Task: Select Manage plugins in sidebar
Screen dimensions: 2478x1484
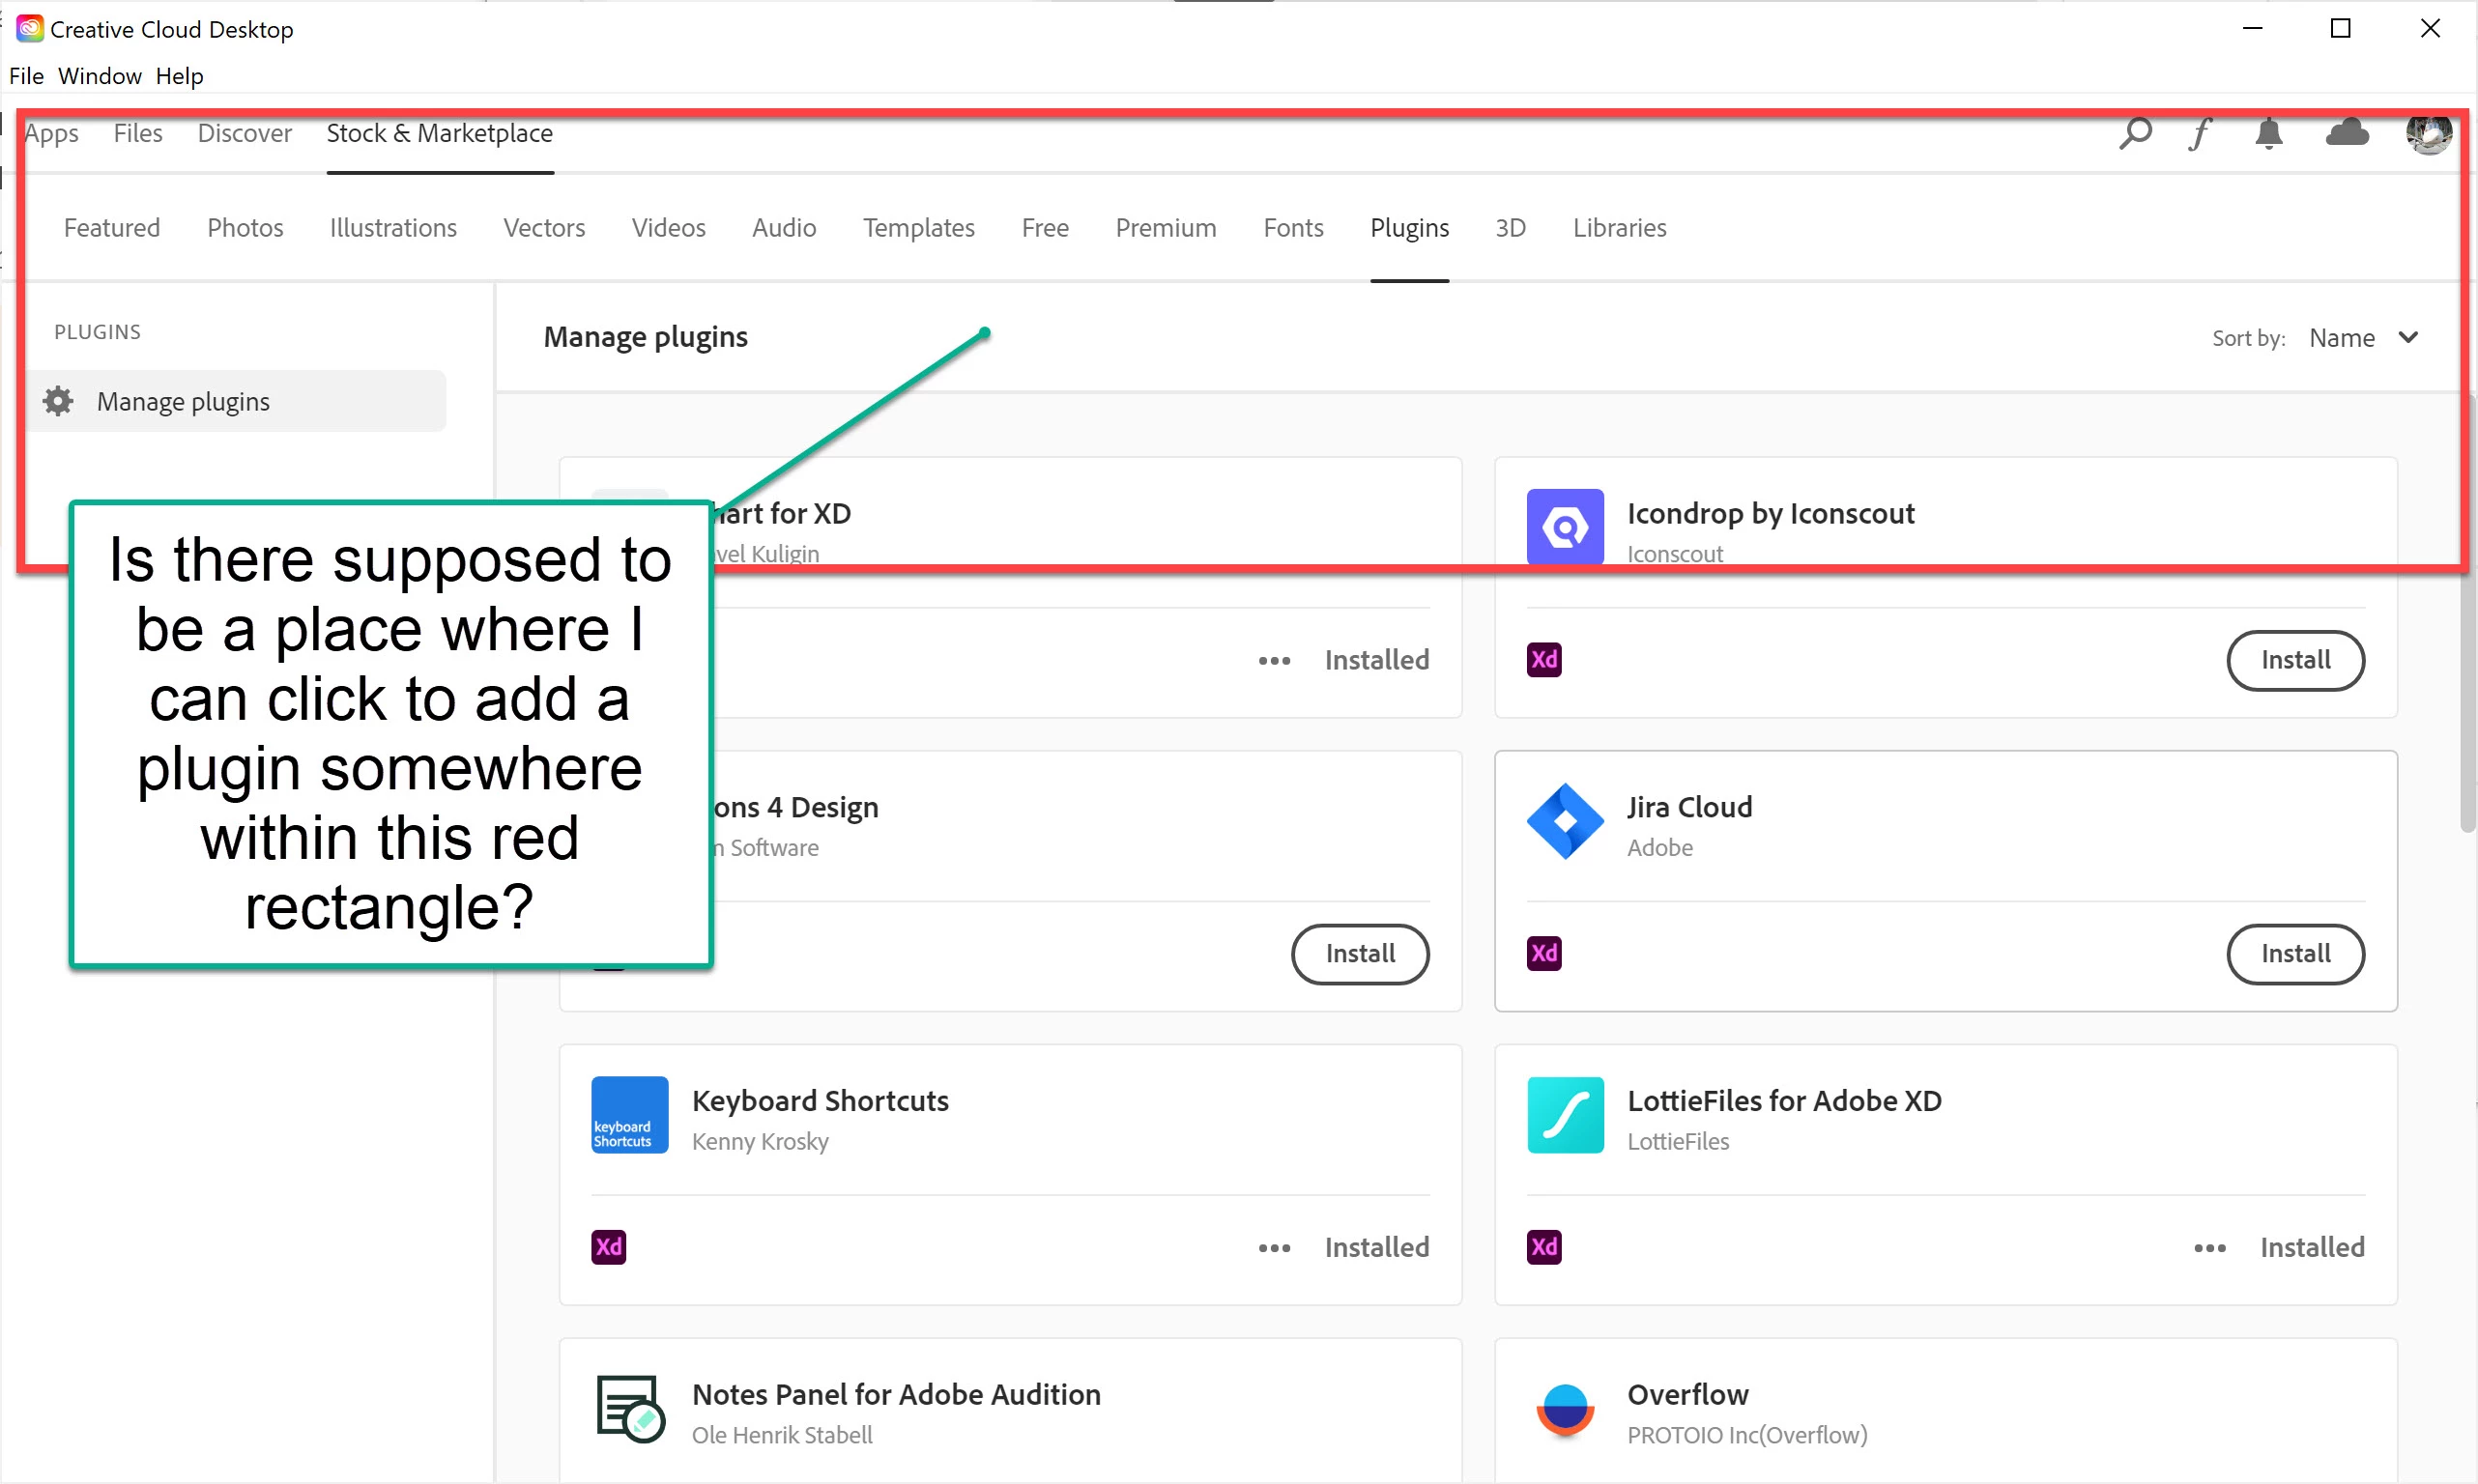Action: pos(183,402)
